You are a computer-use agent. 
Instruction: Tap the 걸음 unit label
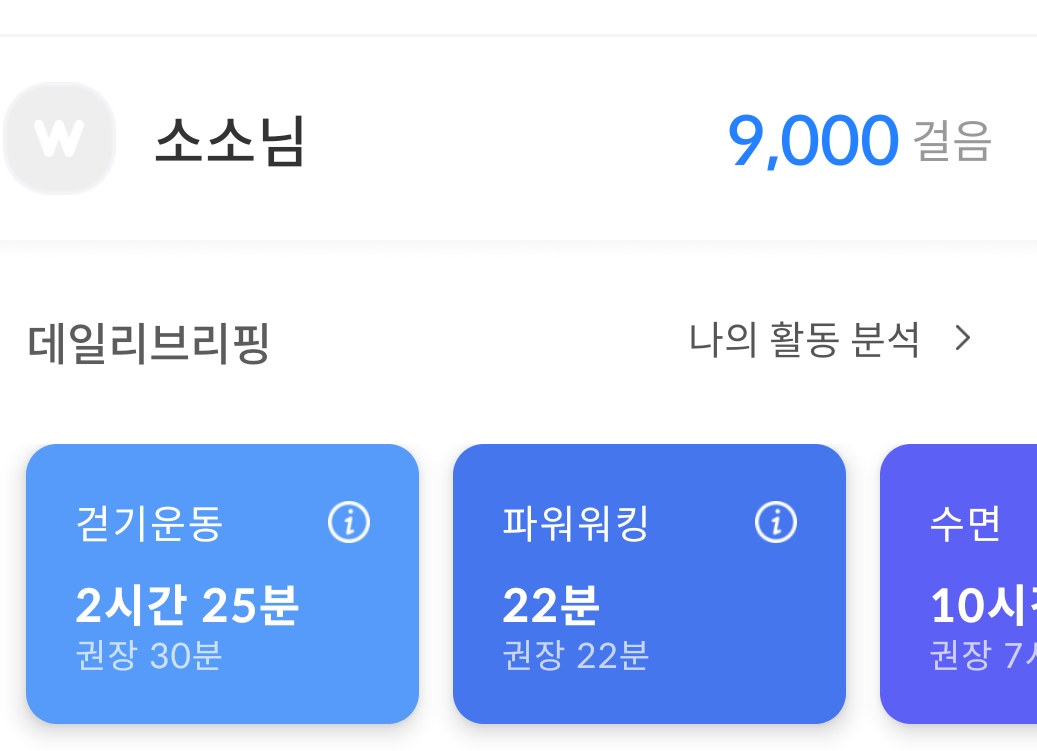[x=952, y=141]
